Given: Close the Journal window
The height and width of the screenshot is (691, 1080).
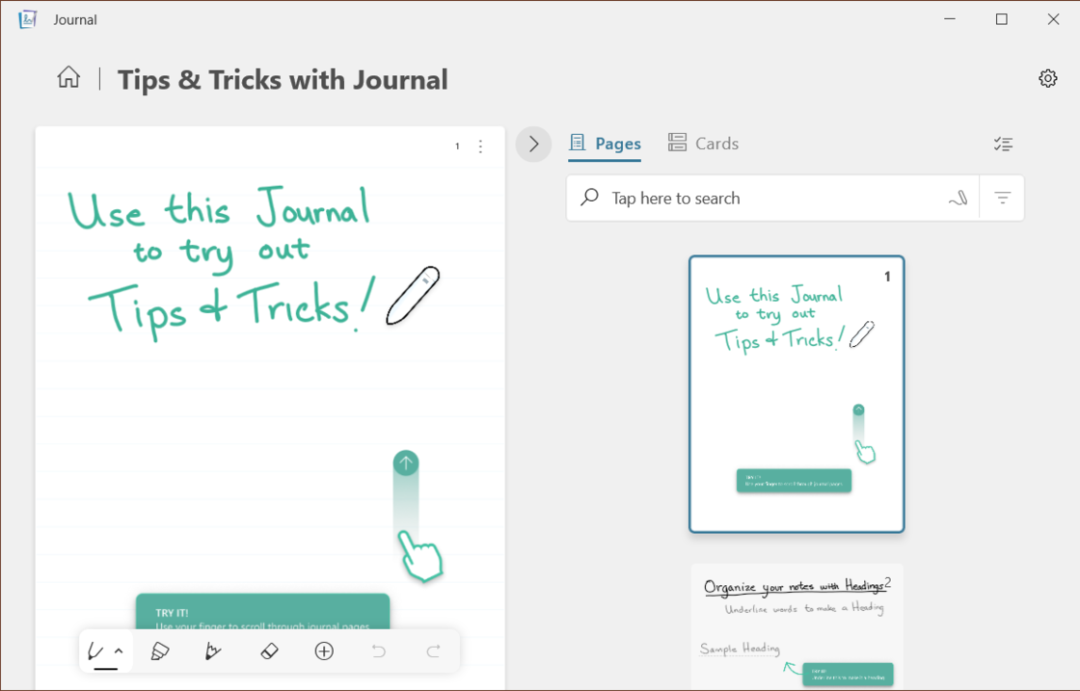Looking at the screenshot, I should pos(1053,19).
